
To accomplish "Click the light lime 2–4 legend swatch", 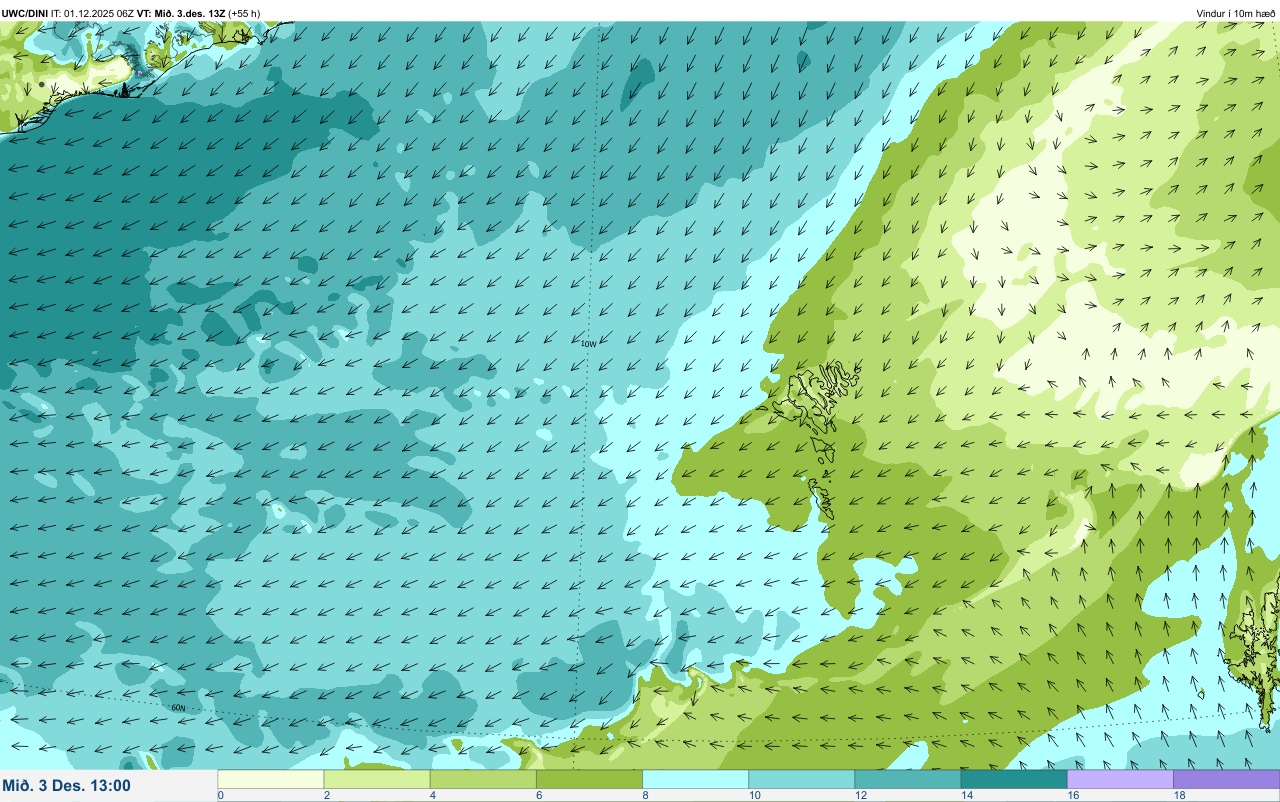I will point(377,779).
